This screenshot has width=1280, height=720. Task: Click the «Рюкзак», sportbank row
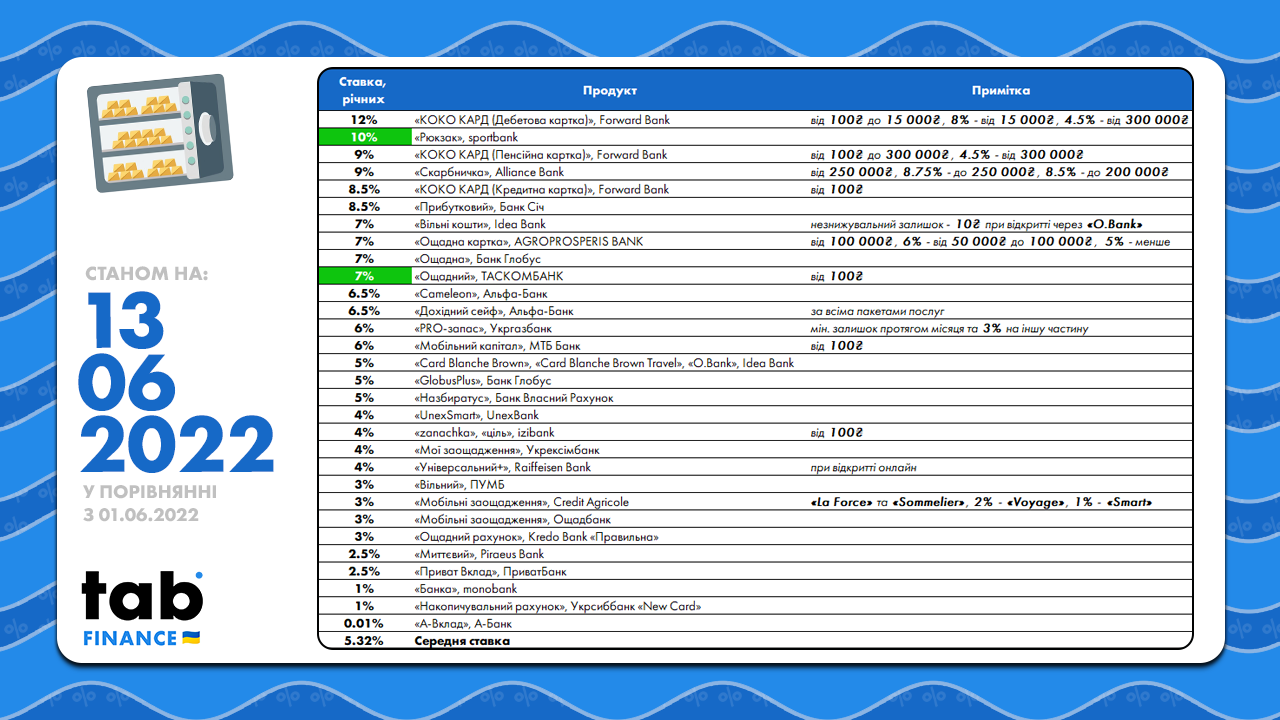(466, 137)
